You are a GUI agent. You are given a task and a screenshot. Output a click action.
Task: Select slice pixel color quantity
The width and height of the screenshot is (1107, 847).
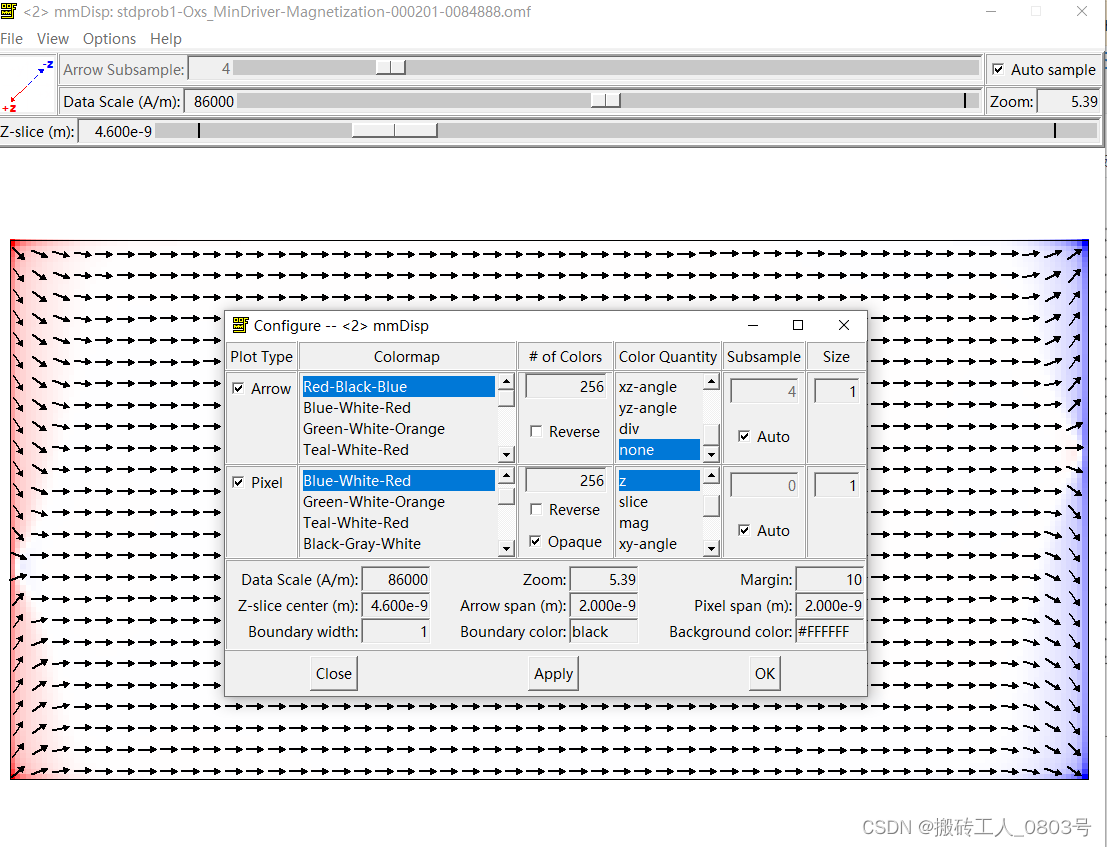(659, 502)
